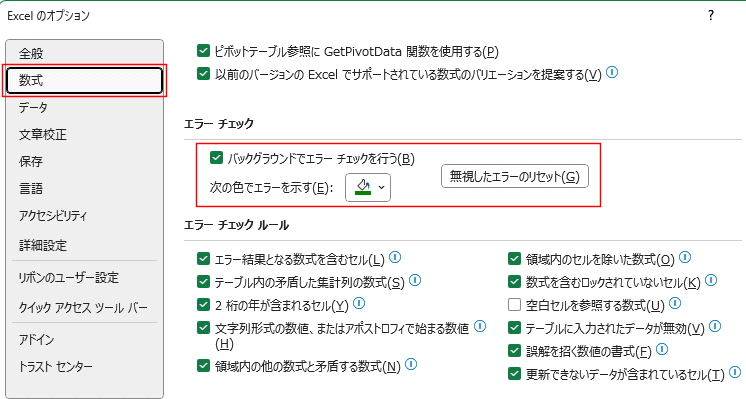Enable 空白セルを参照する数式 checkbox

pyautogui.click(x=514, y=304)
